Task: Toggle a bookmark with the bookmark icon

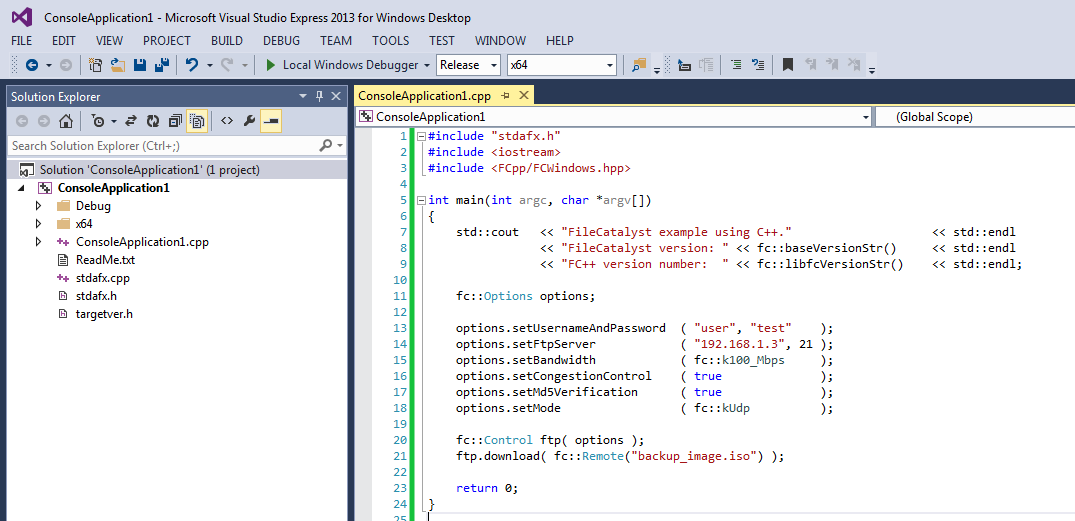Action: (788, 65)
